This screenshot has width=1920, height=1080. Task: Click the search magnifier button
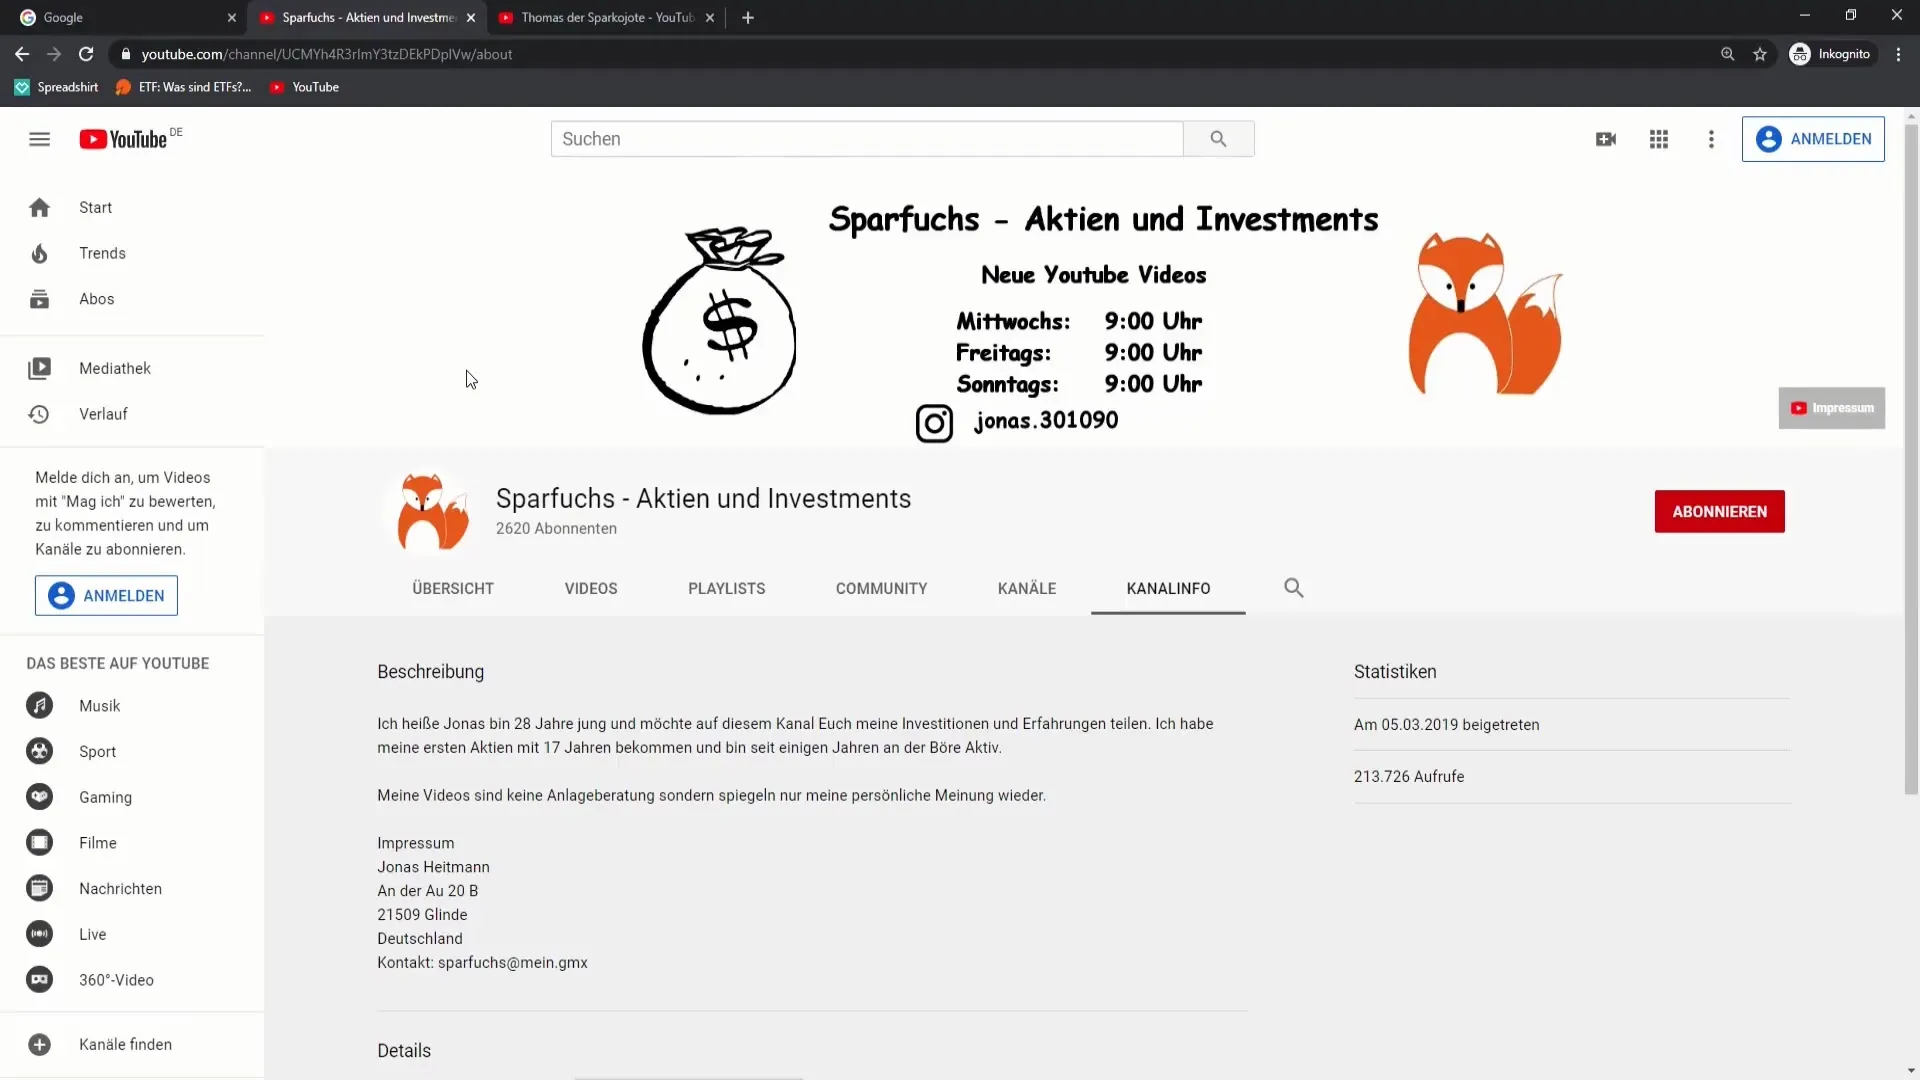click(x=1218, y=139)
